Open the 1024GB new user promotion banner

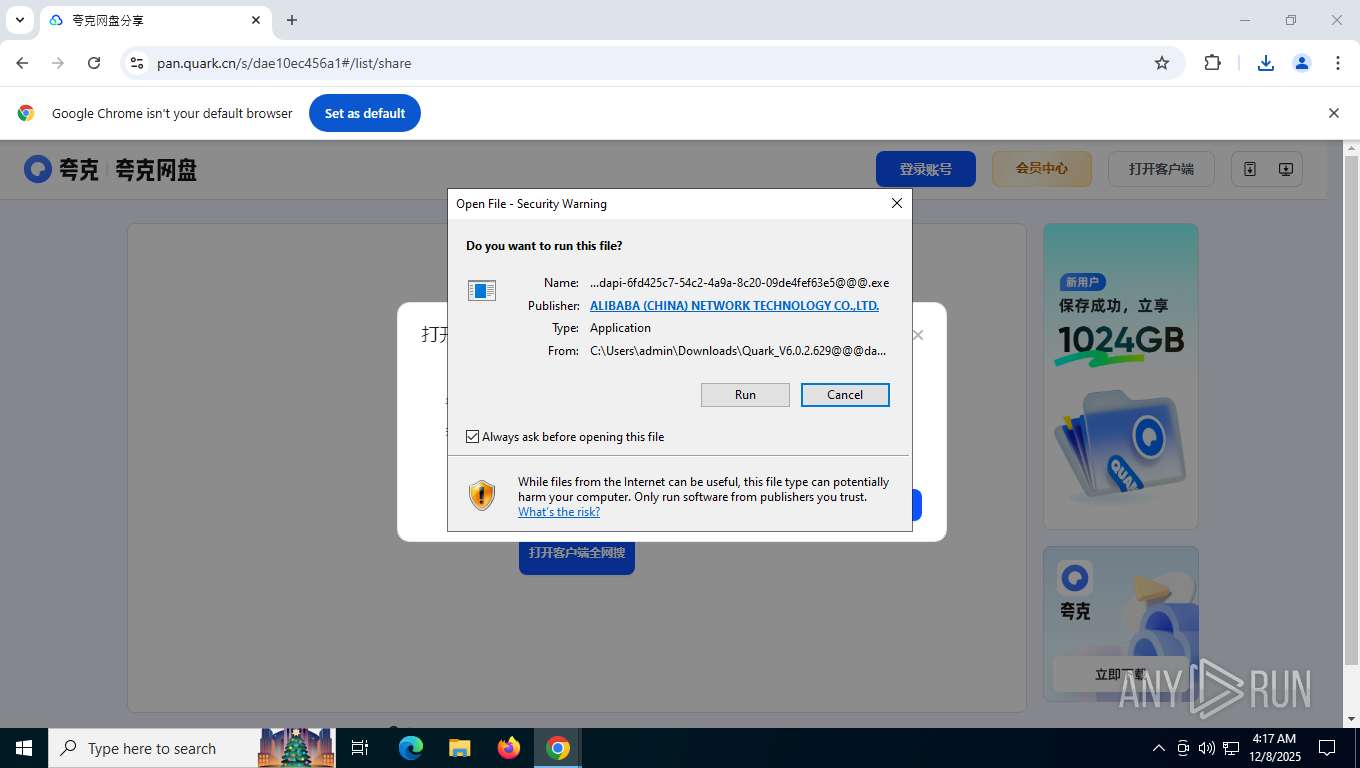[1121, 376]
